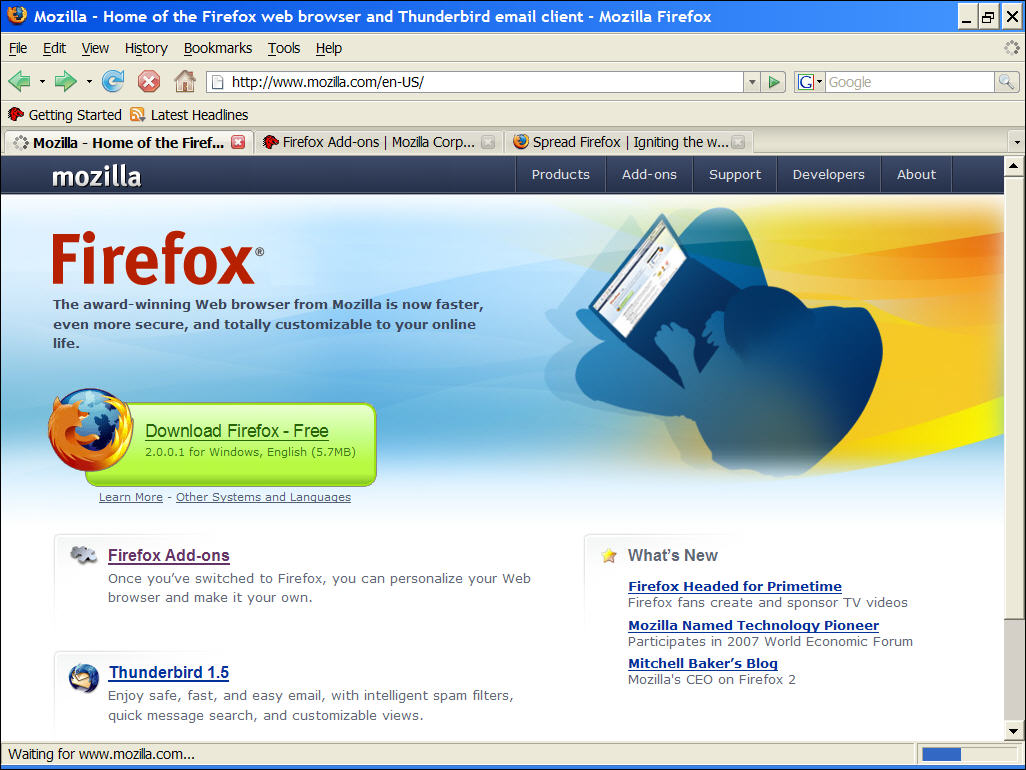Open the Help menu
Screen dimensions: 1026x770
328,48
